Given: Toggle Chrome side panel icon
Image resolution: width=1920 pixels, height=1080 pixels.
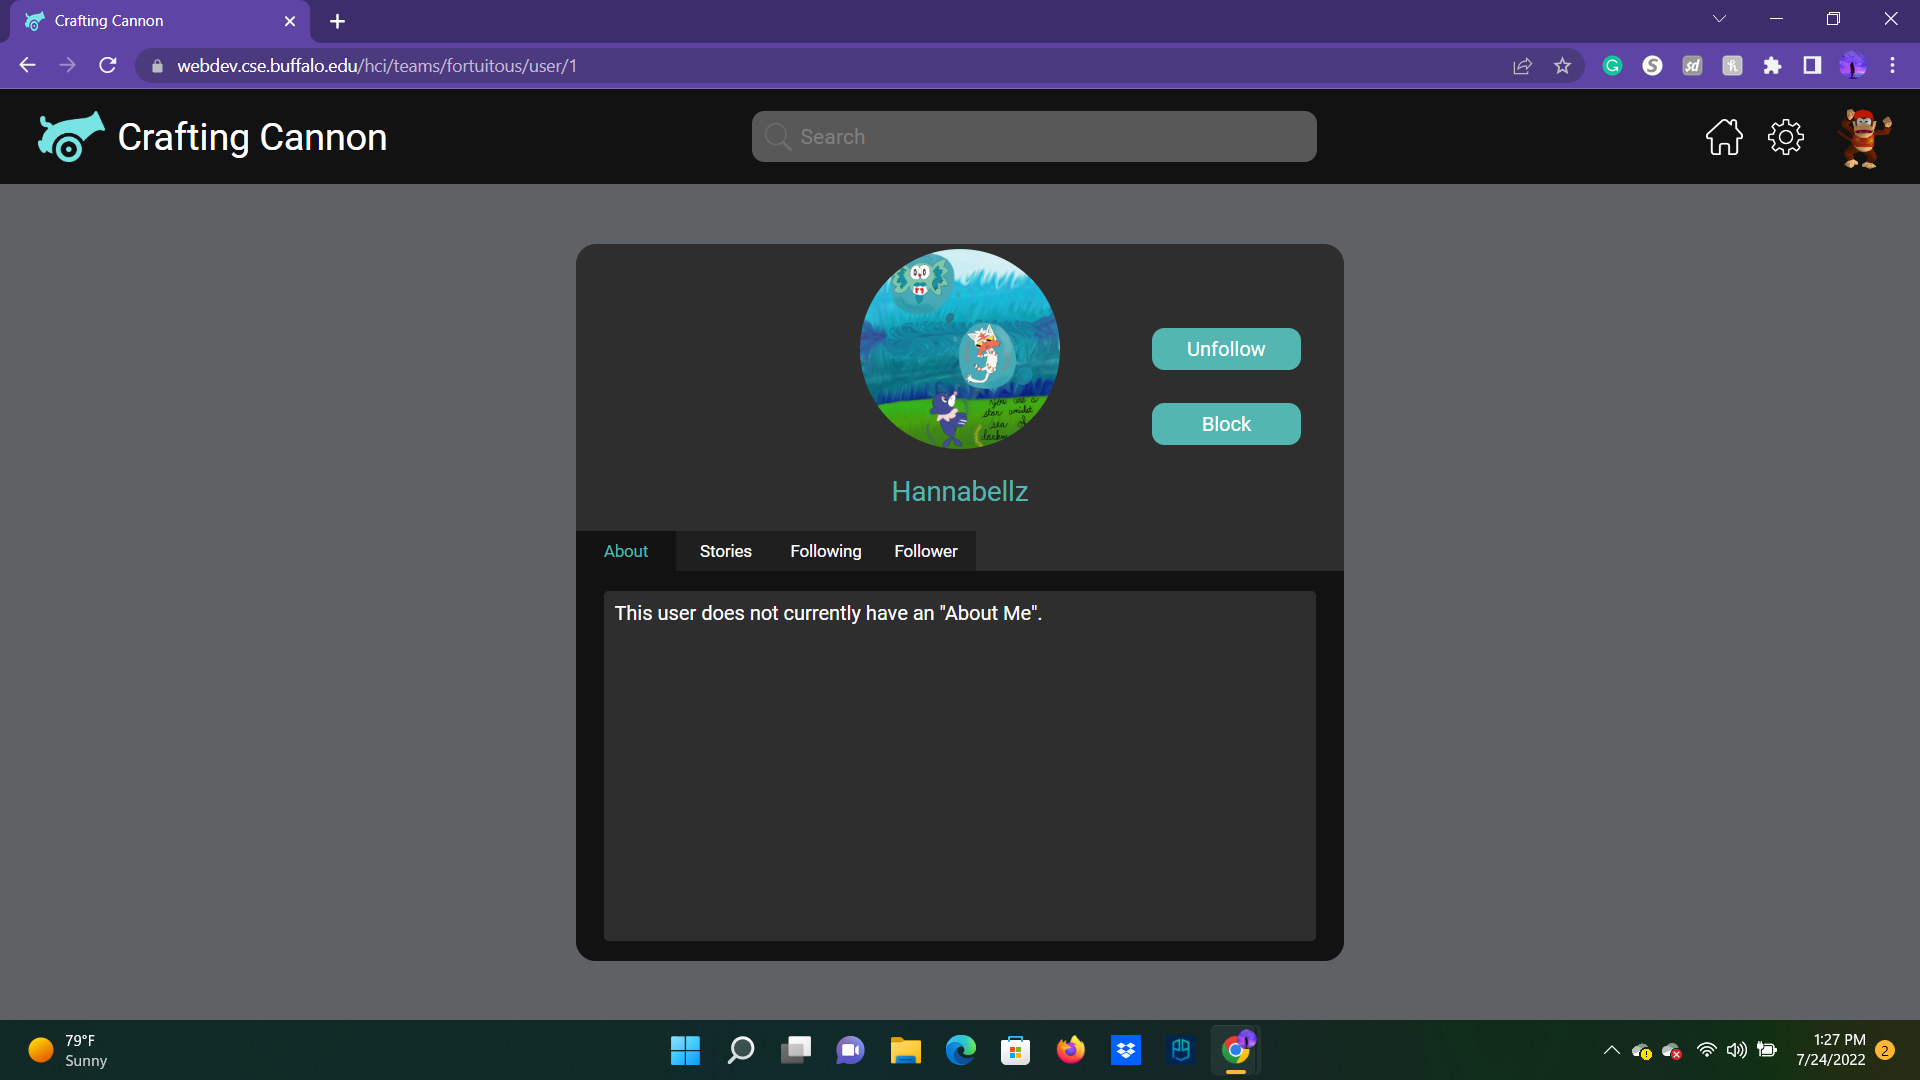Looking at the screenshot, I should pyautogui.click(x=1812, y=66).
